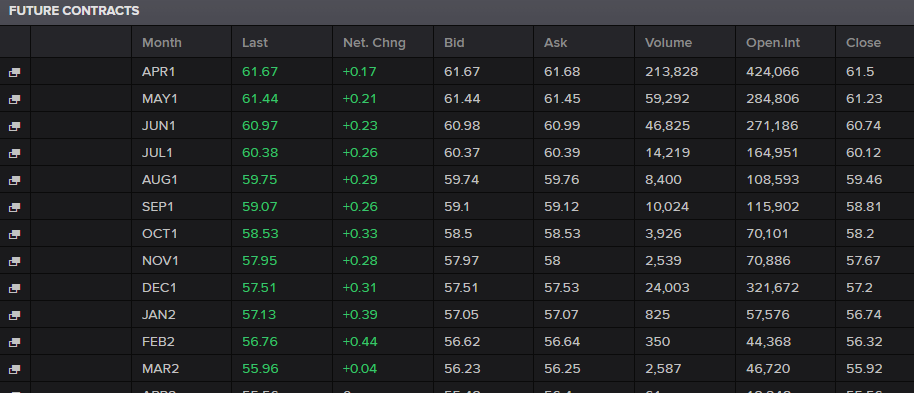Click the bid value 56.23
The height and width of the screenshot is (393, 914).
pos(462,369)
